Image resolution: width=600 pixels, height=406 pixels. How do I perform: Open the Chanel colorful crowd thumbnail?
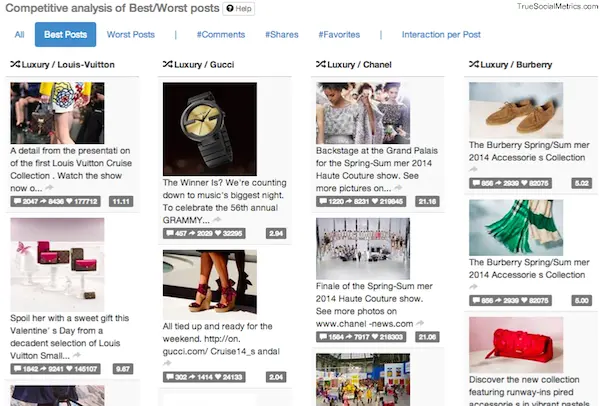363,380
